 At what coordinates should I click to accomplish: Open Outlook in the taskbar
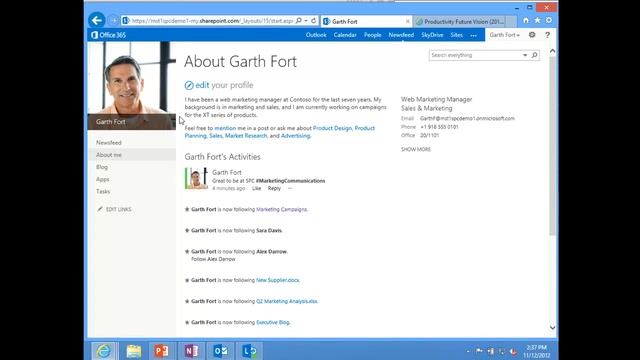pyautogui.click(x=220, y=351)
